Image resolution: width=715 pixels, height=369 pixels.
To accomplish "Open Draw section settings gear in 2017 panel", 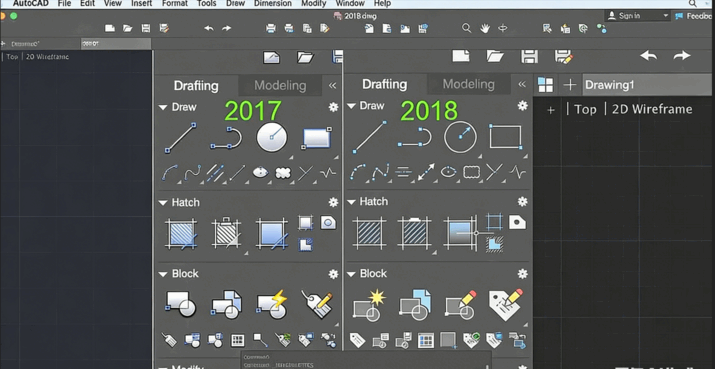I will click(333, 107).
